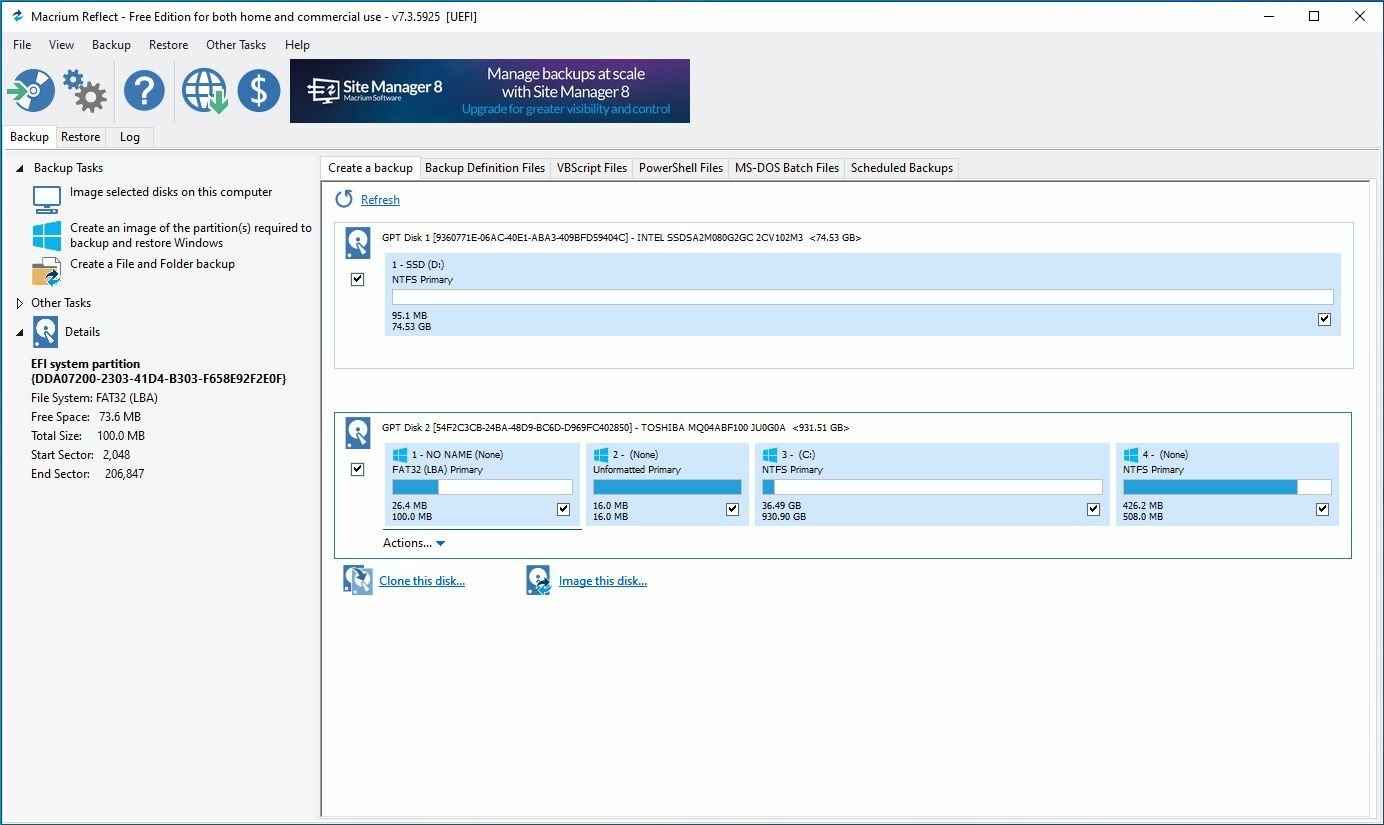This screenshot has height=825, width=1384.
Task: Click the NO NAME partition usage bar
Action: 482,487
